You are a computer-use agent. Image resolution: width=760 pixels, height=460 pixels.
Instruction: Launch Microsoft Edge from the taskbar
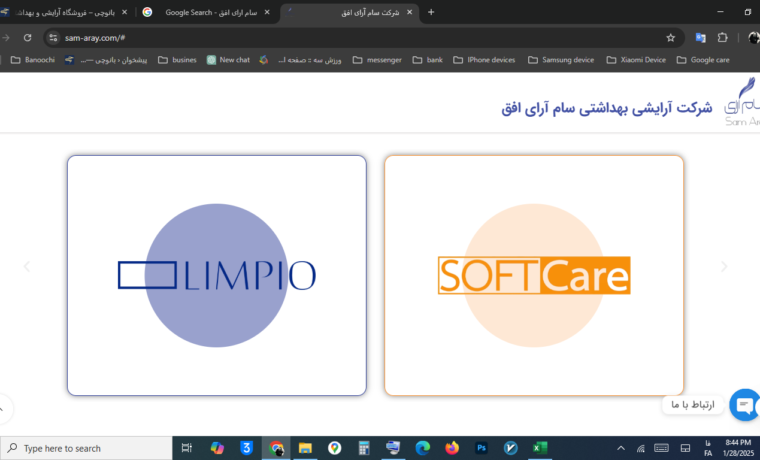click(423, 448)
